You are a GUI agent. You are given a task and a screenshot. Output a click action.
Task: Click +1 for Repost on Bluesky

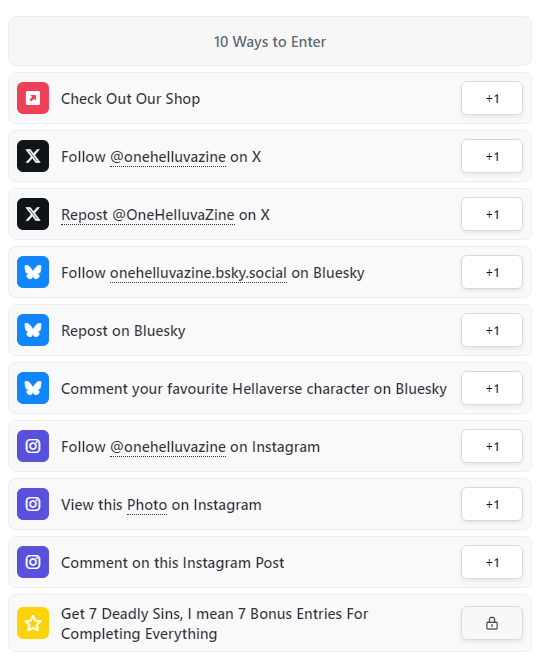pos(492,330)
